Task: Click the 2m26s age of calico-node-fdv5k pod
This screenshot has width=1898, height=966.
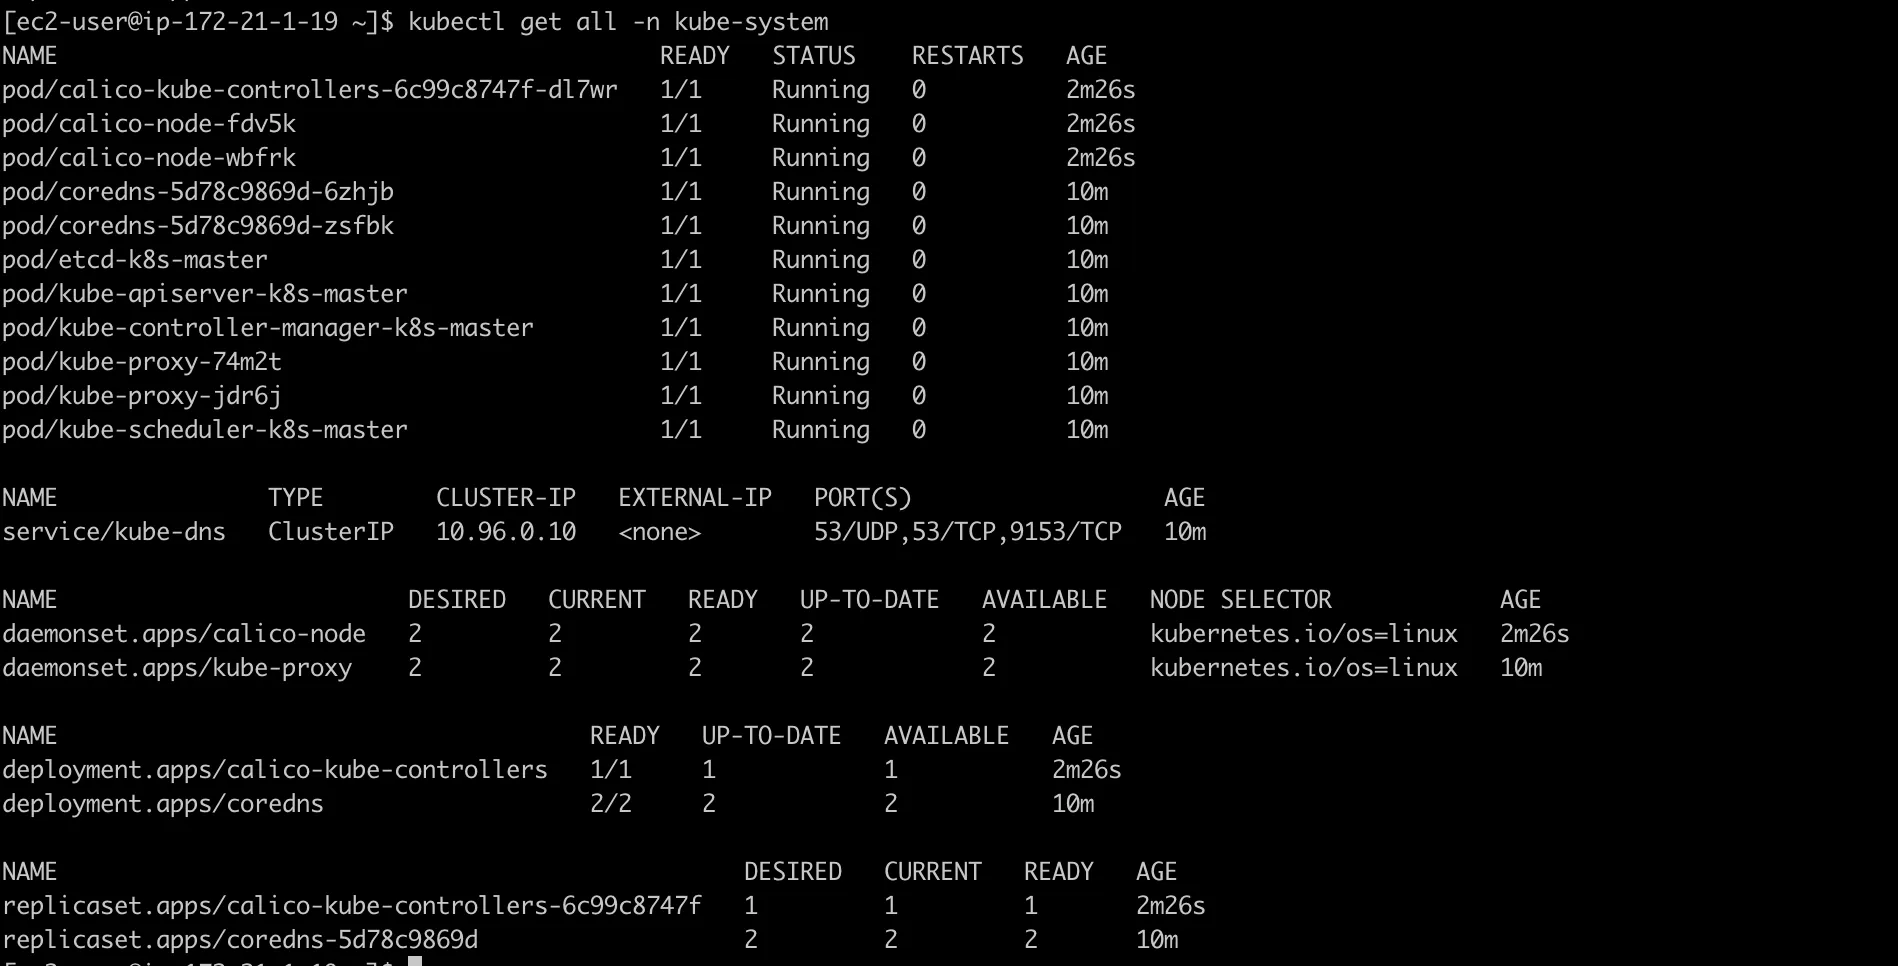Action: pyautogui.click(x=1101, y=124)
